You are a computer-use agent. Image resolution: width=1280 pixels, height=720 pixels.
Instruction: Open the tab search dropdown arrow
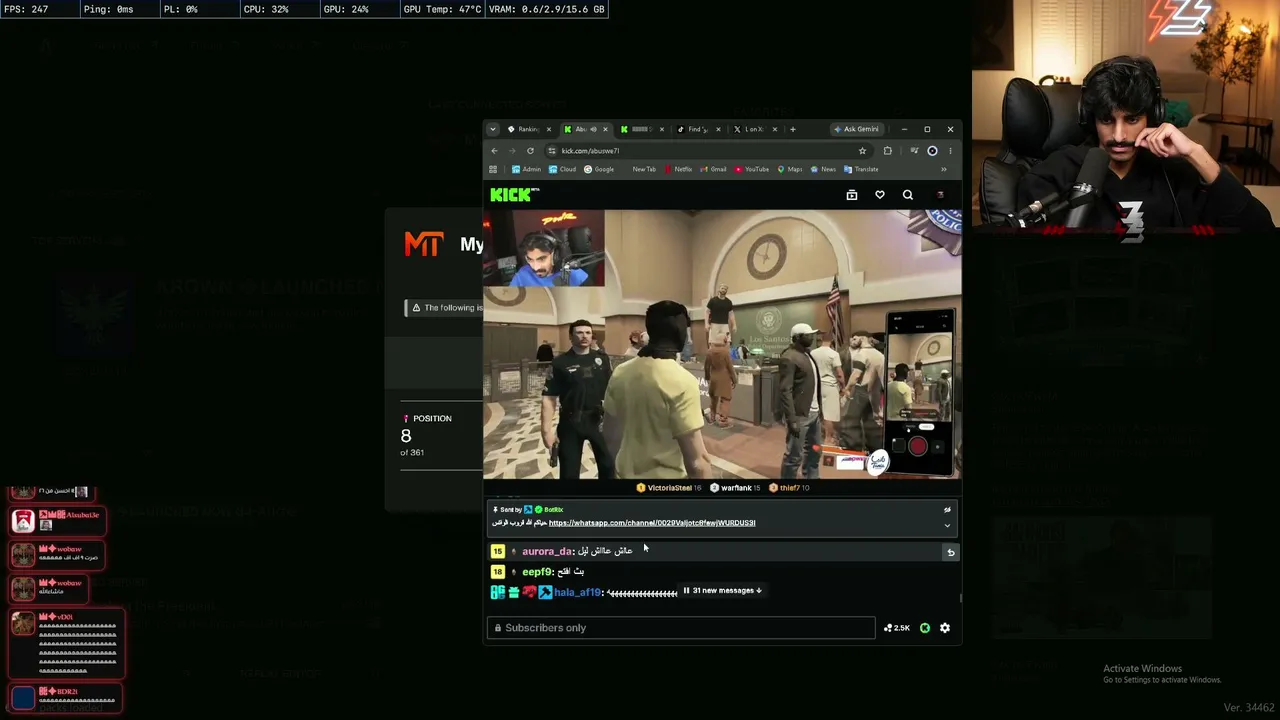click(x=492, y=129)
